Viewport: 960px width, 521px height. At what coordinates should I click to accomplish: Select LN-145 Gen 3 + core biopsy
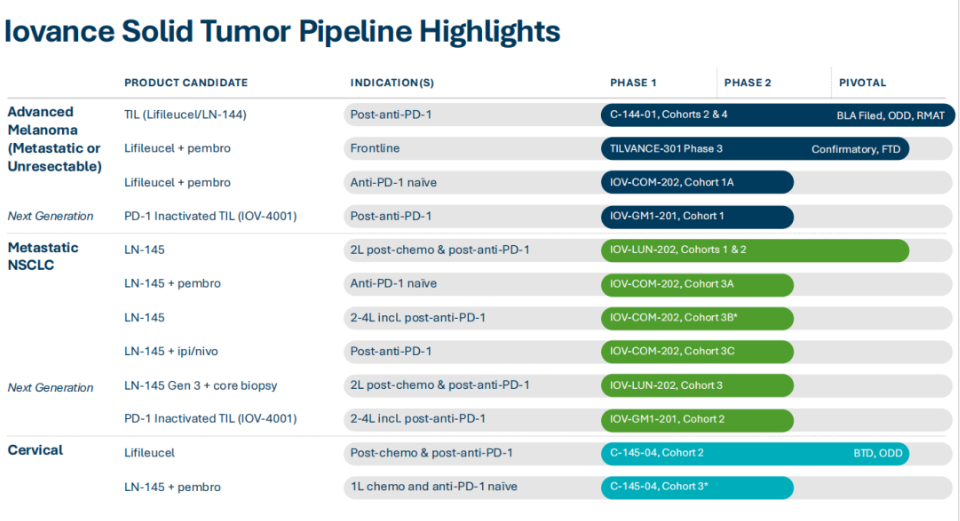click(201, 385)
